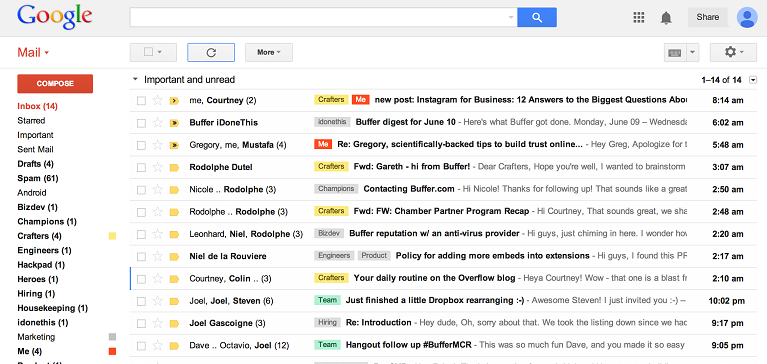The image size is (767, 364).
Task: Toggle importance marker on Courtney, Colin email
Action: (x=174, y=279)
